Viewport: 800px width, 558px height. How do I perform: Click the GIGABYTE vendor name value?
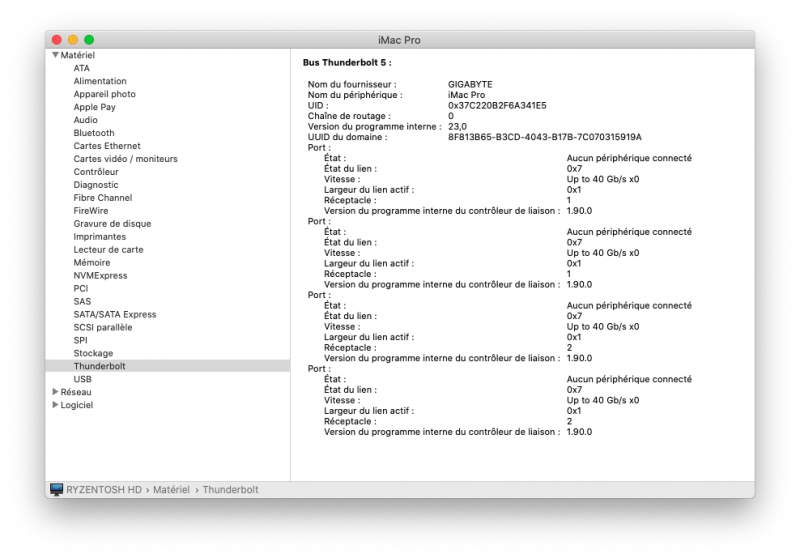(470, 84)
